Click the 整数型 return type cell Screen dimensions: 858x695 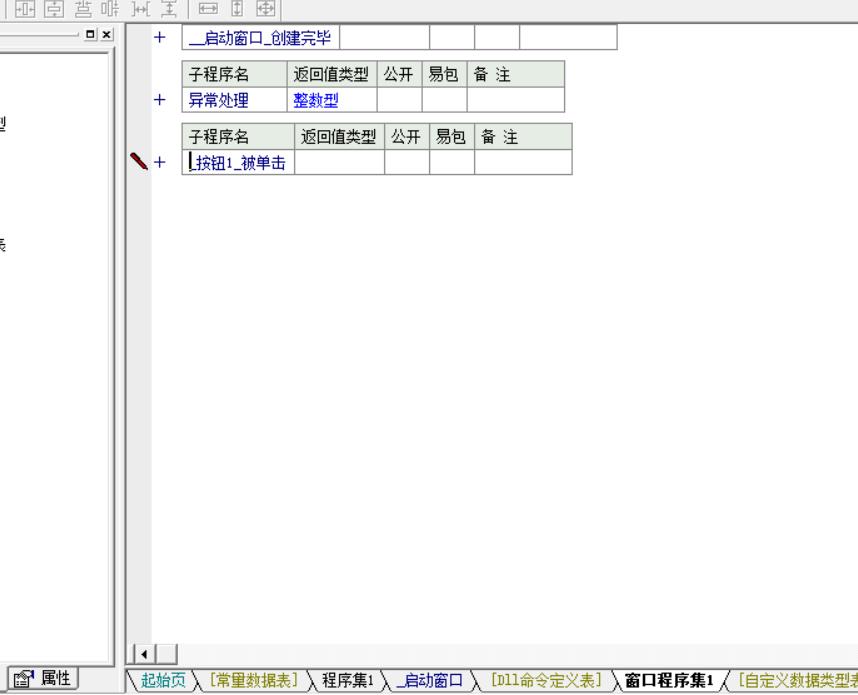[315, 100]
